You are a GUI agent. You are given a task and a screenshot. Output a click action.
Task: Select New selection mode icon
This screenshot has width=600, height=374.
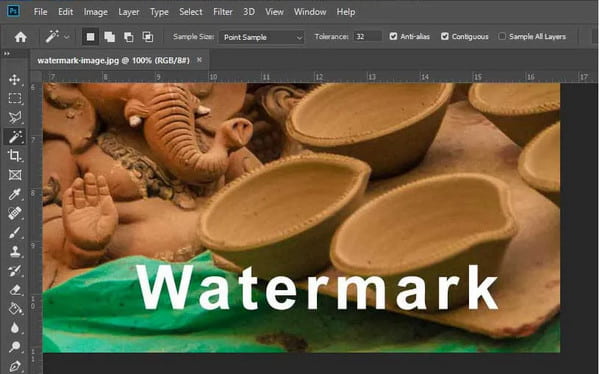pos(91,37)
